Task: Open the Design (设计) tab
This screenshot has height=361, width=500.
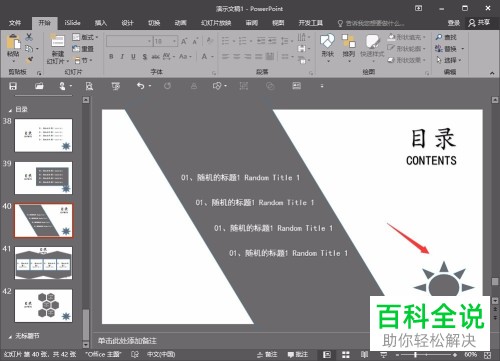Action: pos(127,23)
